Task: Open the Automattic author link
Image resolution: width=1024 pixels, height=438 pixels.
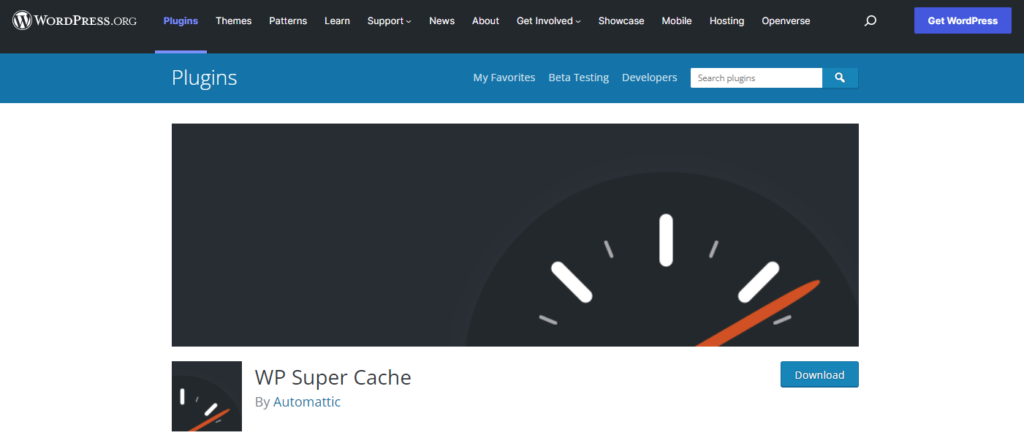Action: tap(307, 402)
